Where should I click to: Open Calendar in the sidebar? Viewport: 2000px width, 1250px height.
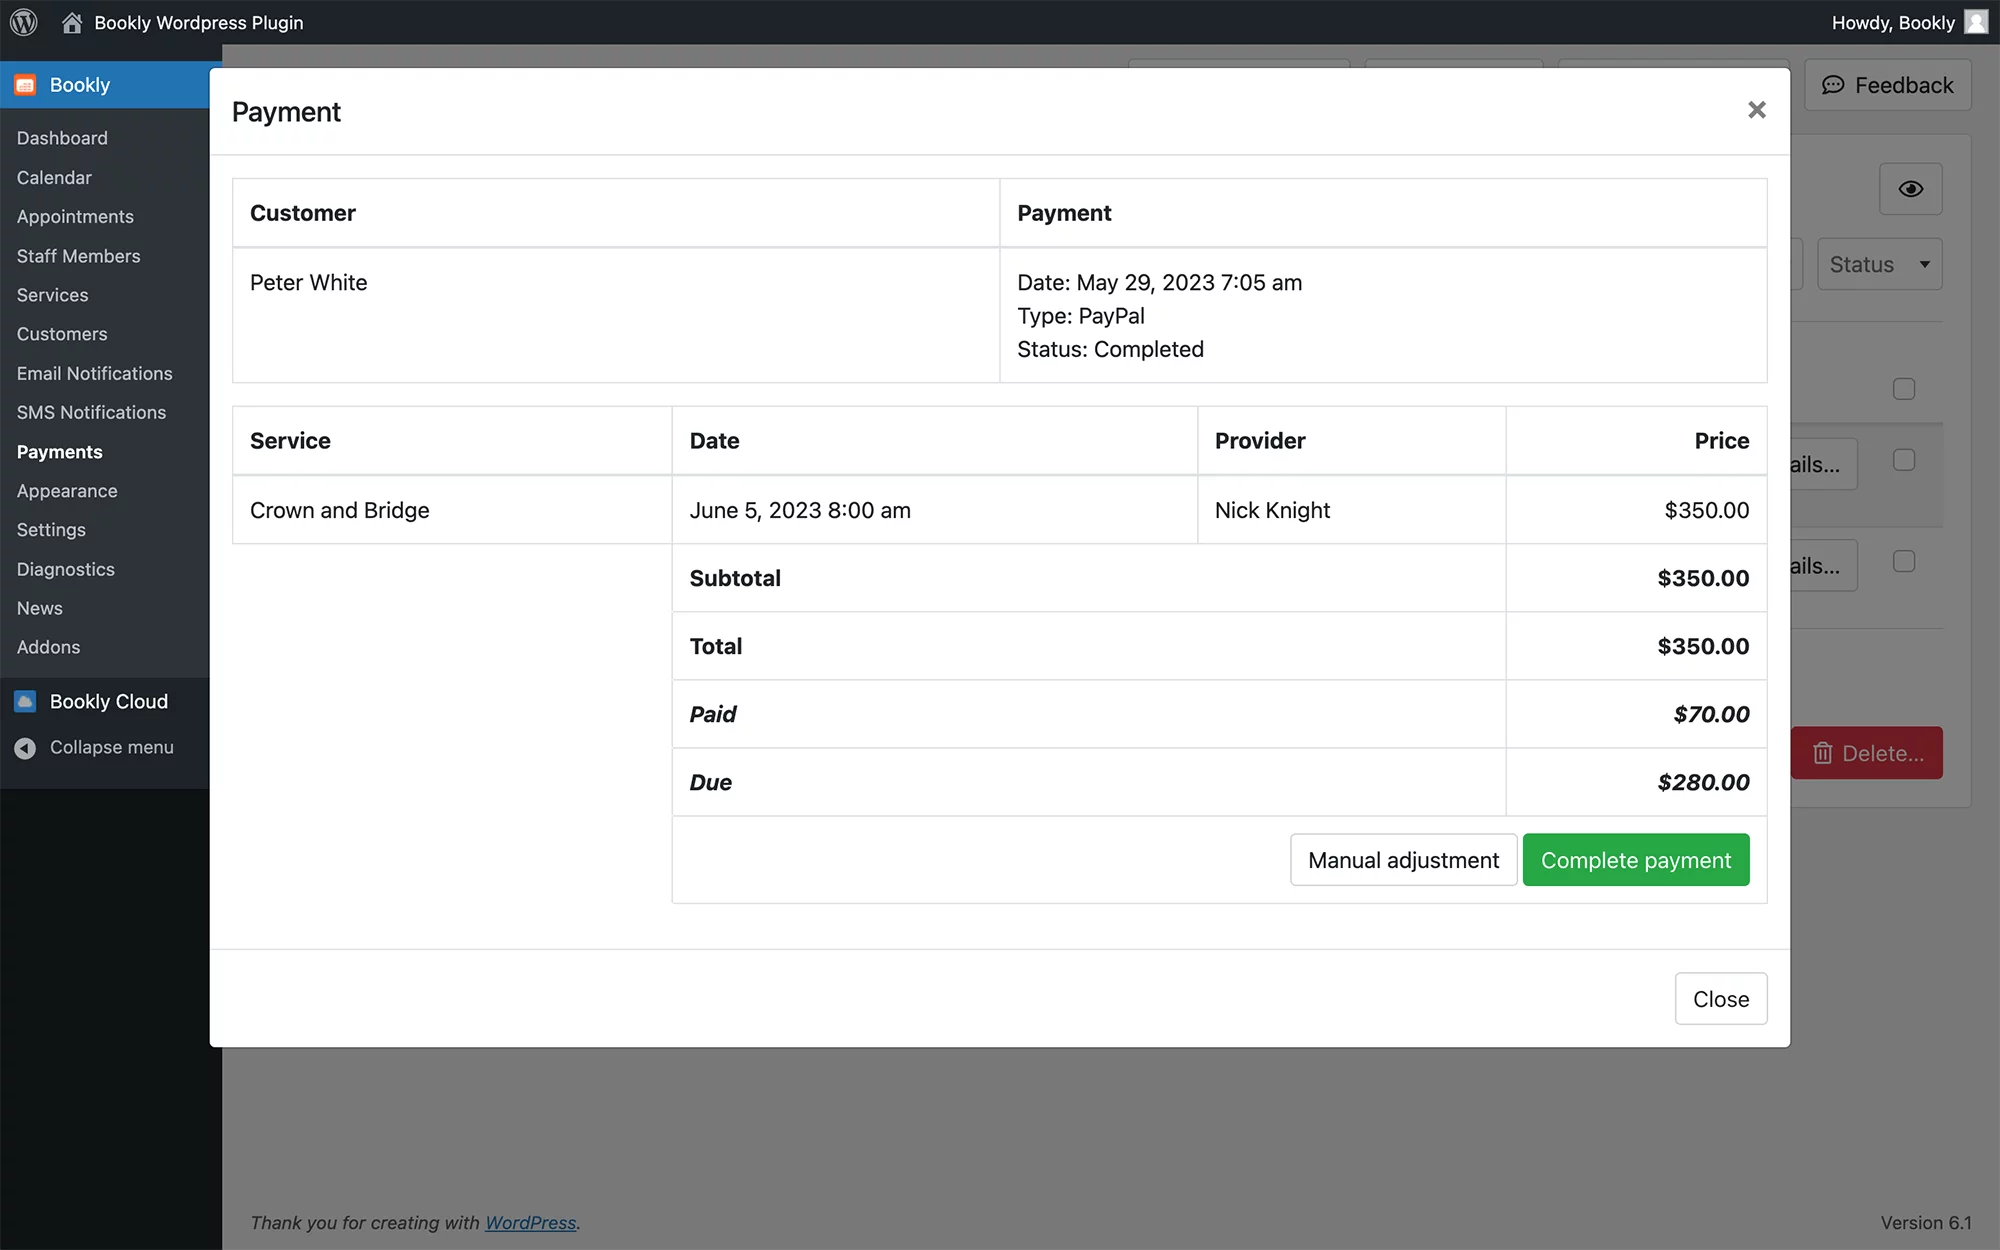54,177
